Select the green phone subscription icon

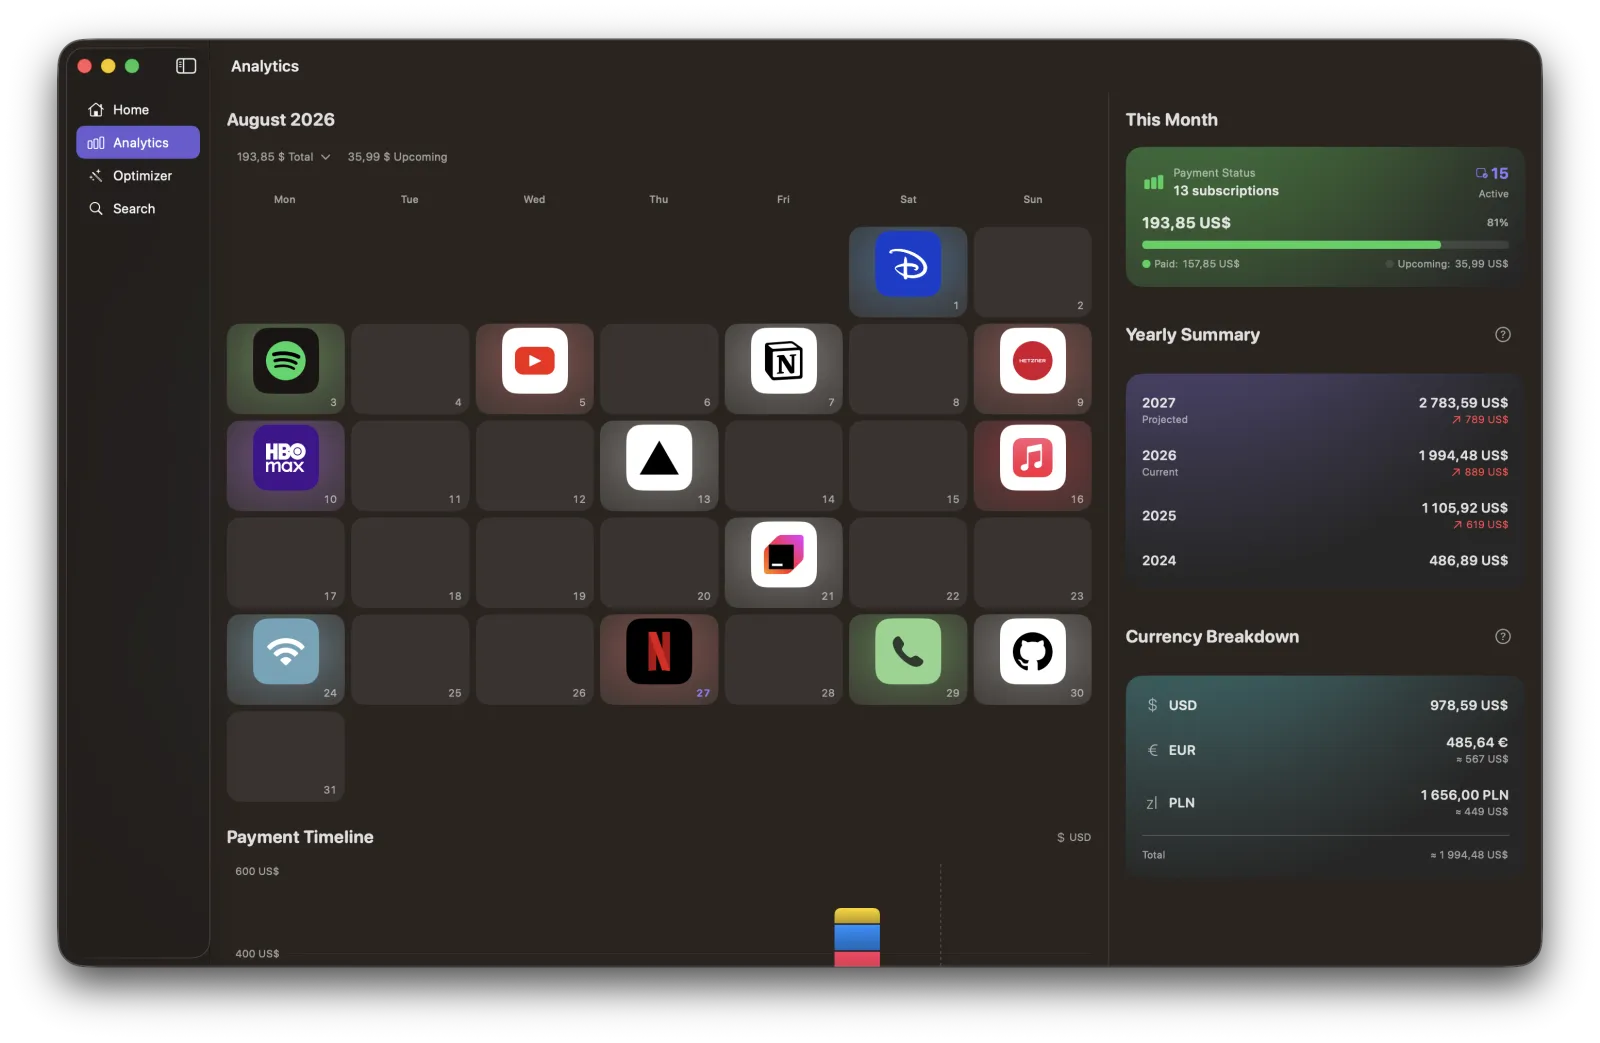tap(908, 652)
